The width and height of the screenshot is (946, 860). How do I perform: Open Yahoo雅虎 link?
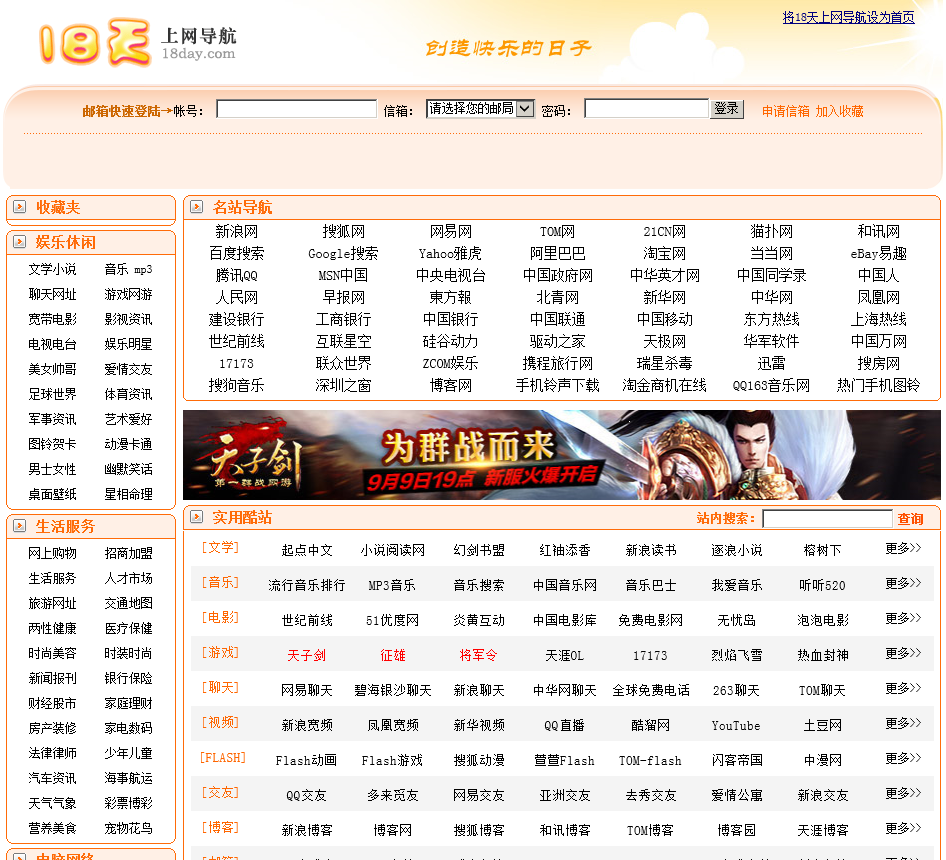[450, 253]
